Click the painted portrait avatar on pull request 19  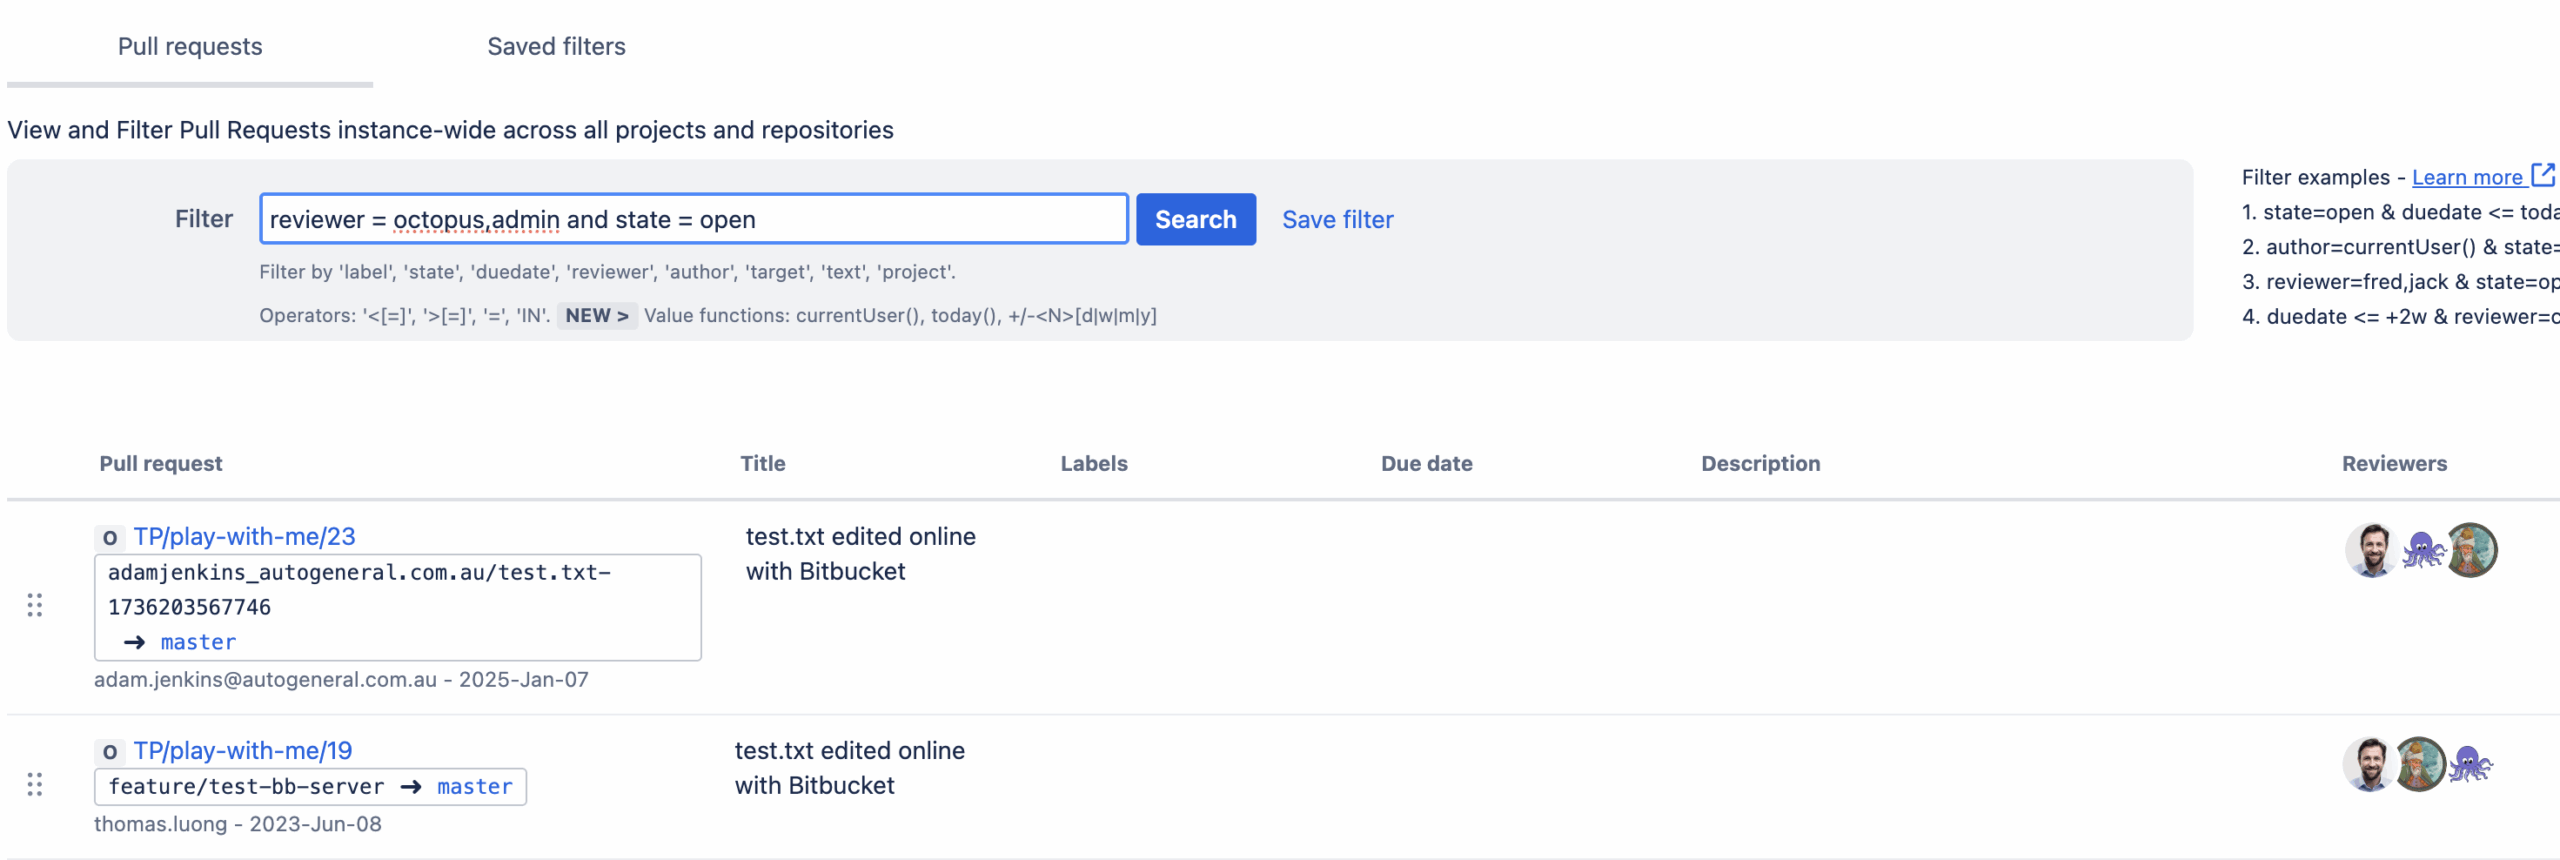[x=2419, y=765]
